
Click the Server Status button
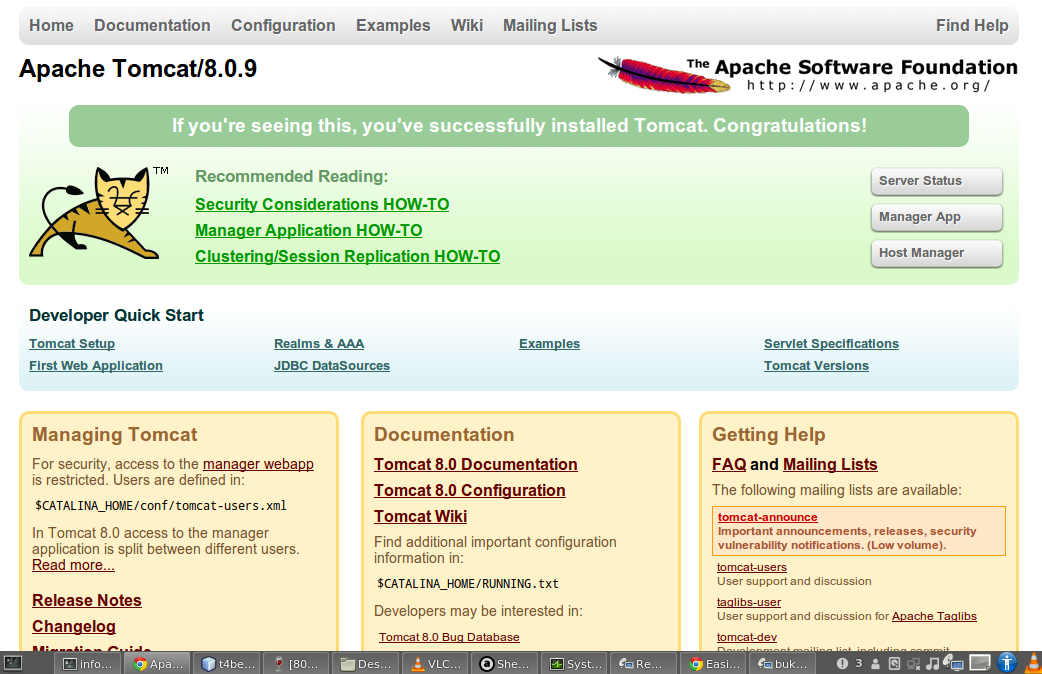(x=936, y=181)
